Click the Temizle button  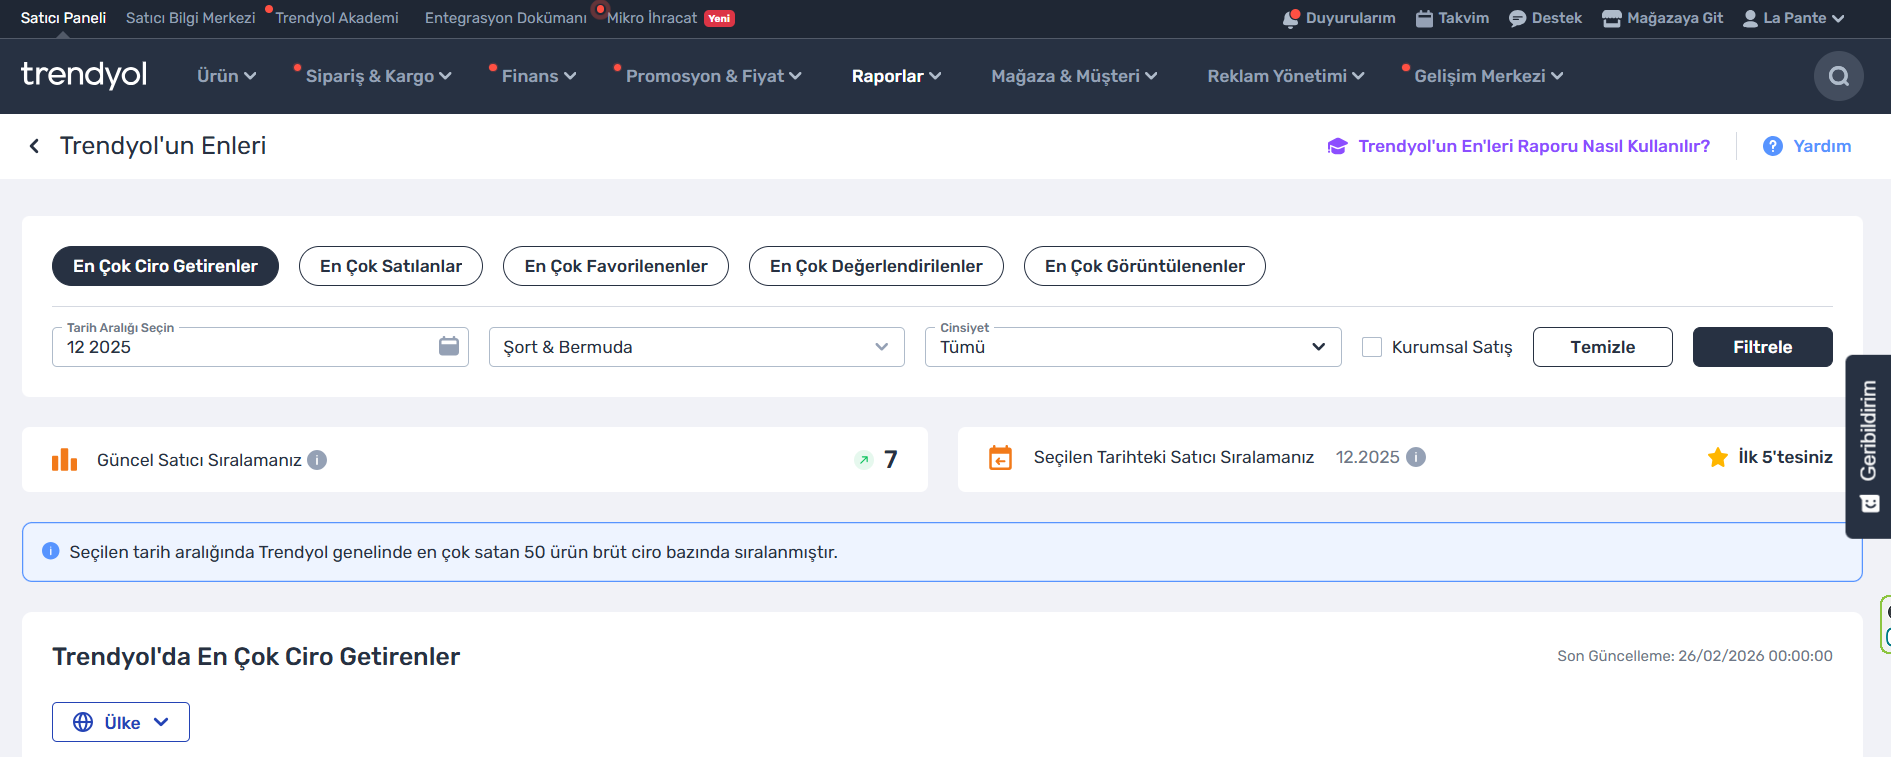pos(1603,347)
